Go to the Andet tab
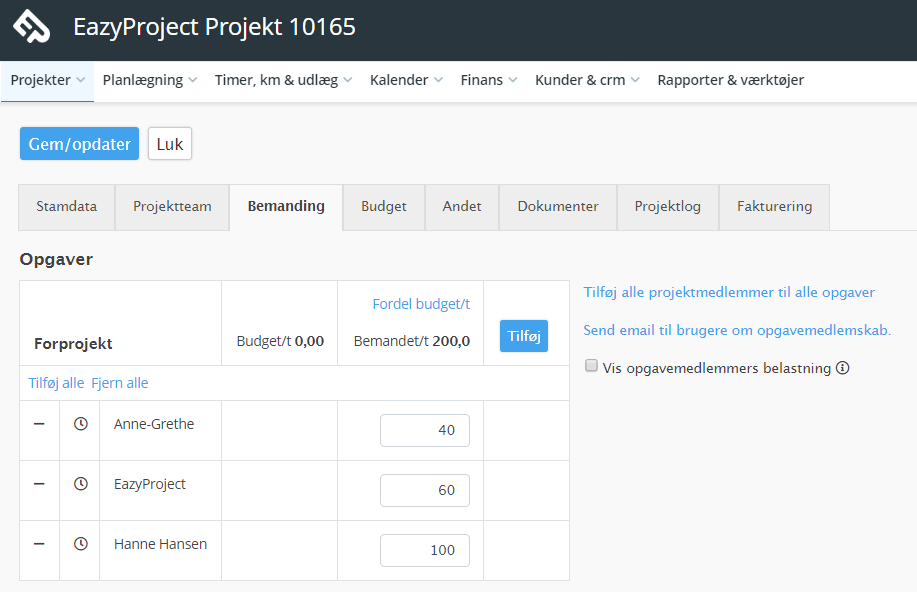The height and width of the screenshot is (592, 917). pos(462,206)
